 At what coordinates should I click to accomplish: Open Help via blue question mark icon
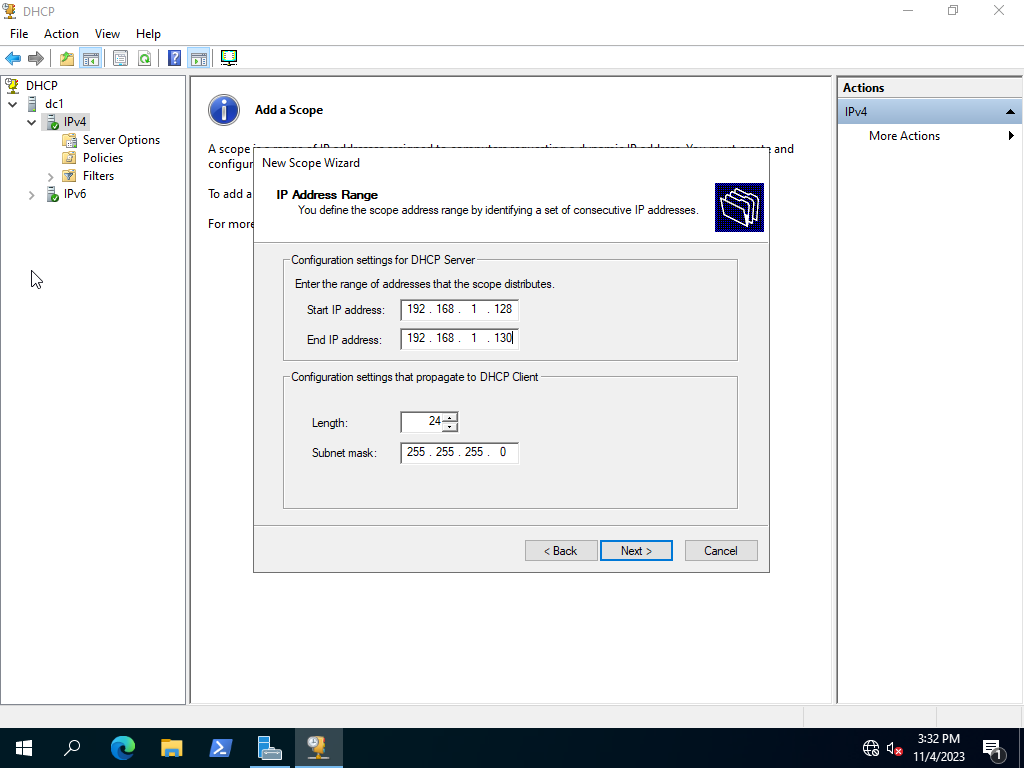pos(174,58)
